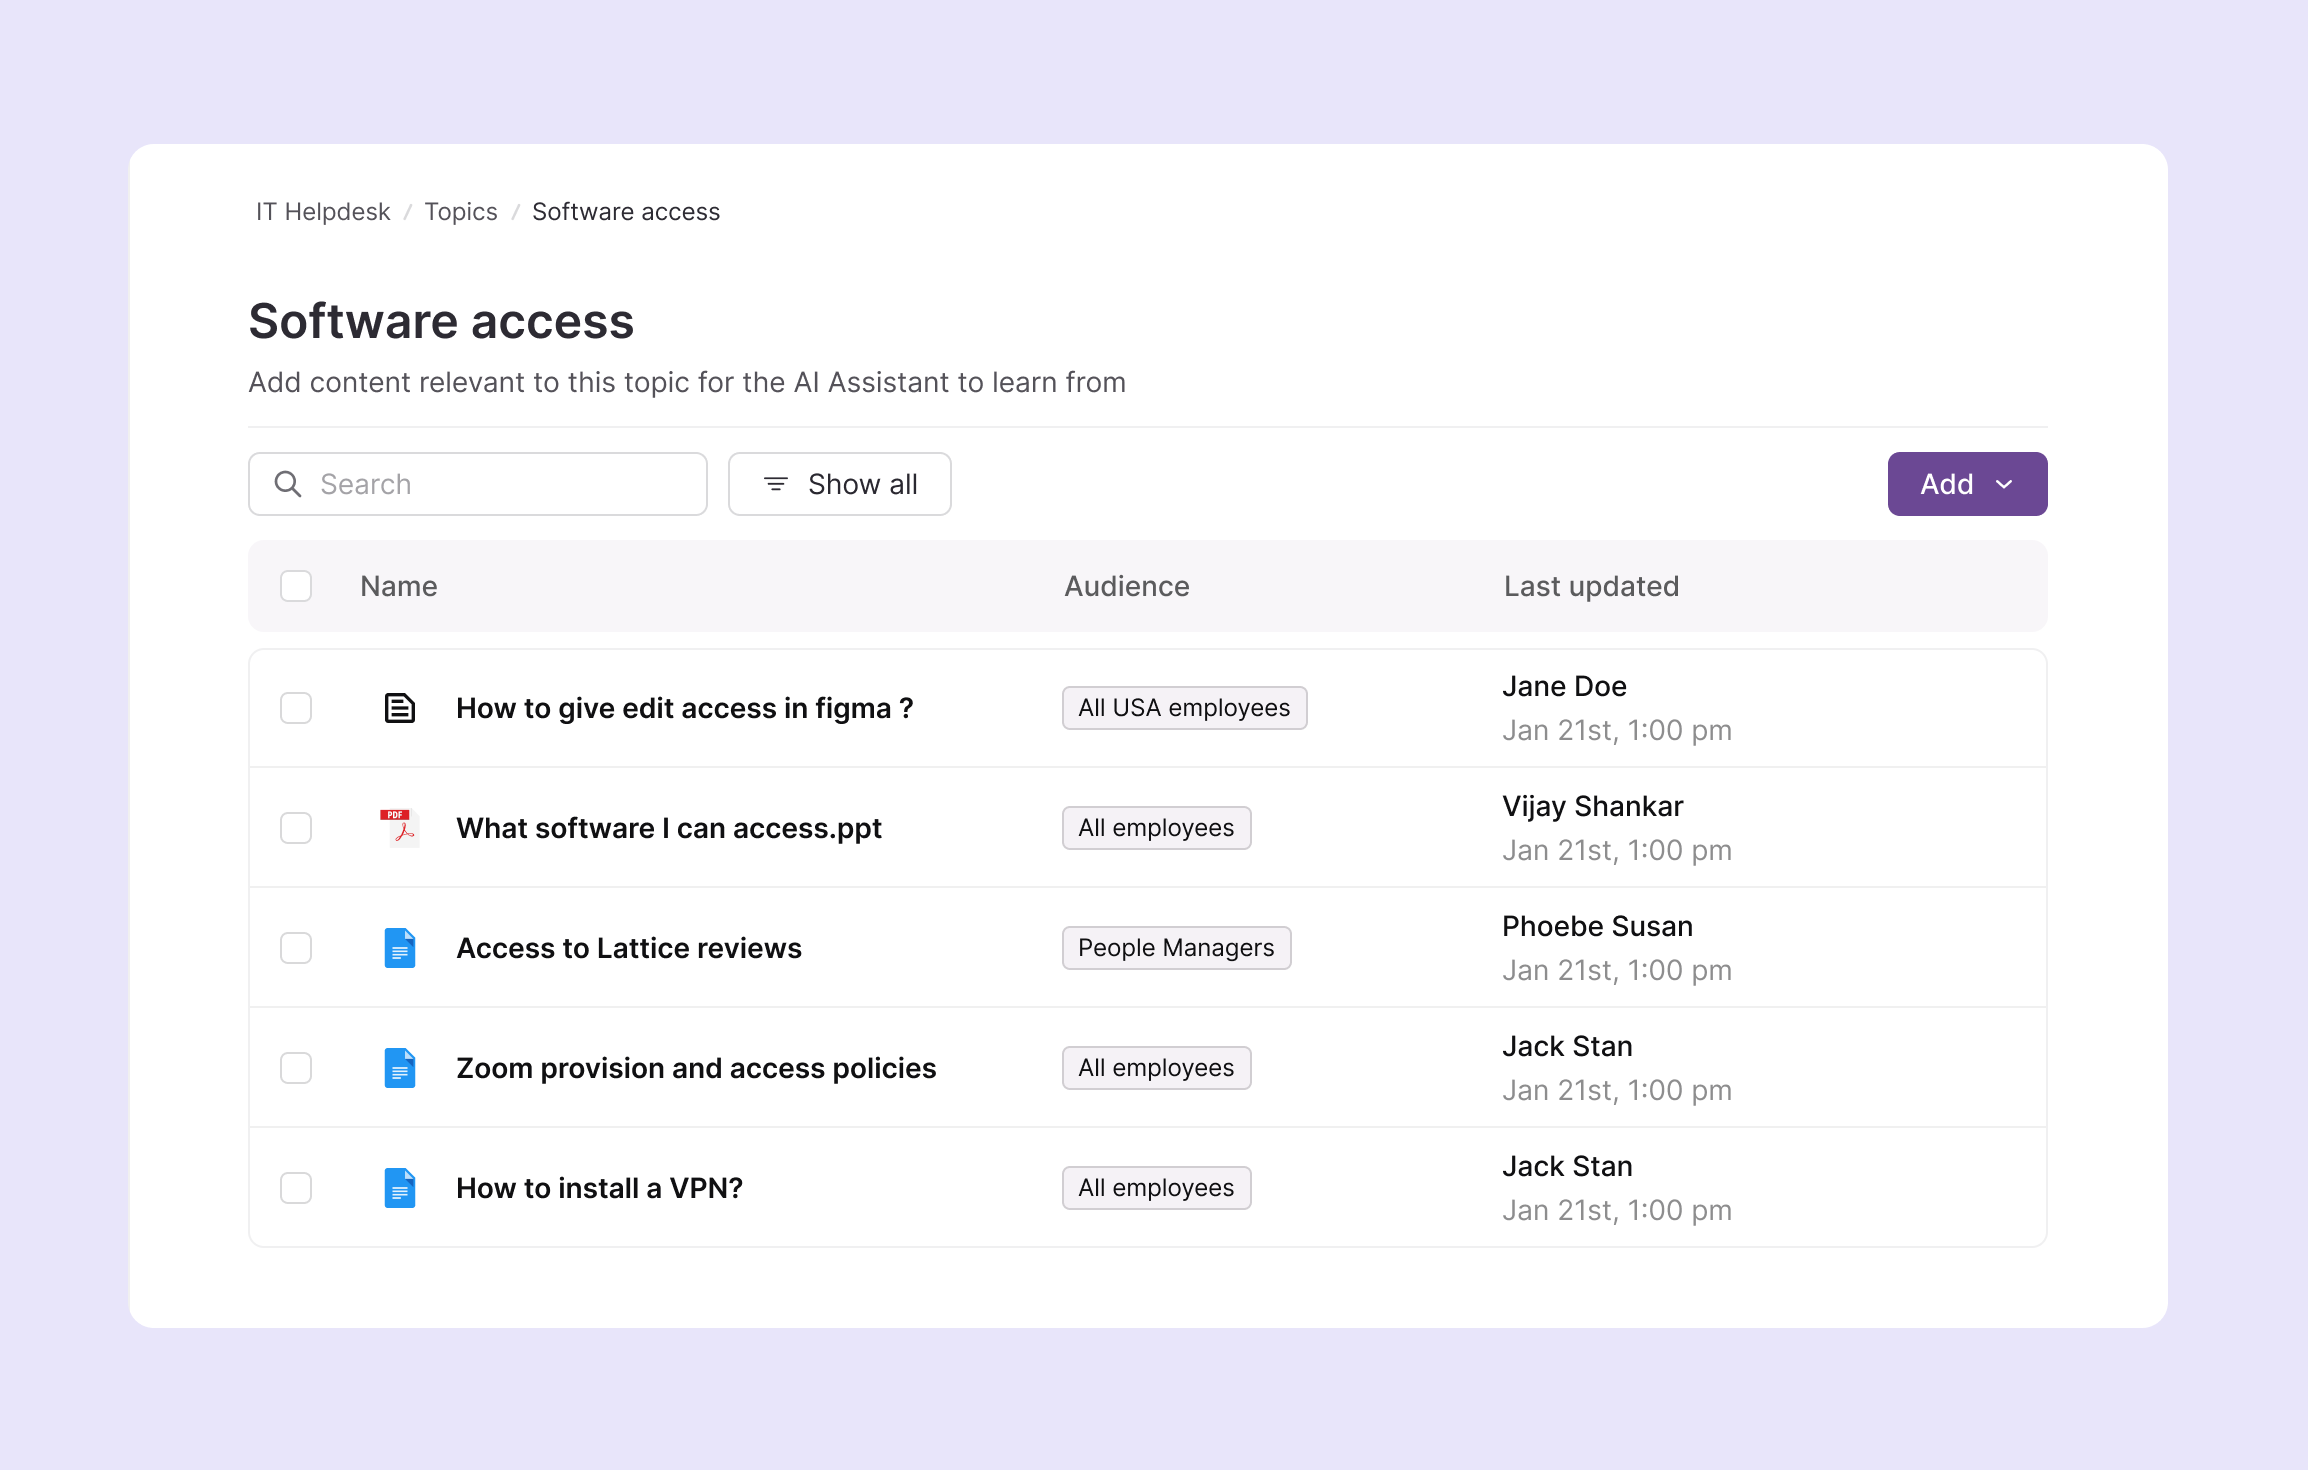The height and width of the screenshot is (1470, 2308).
Task: Navigate to the Topics breadcrumb
Action: coord(461,212)
